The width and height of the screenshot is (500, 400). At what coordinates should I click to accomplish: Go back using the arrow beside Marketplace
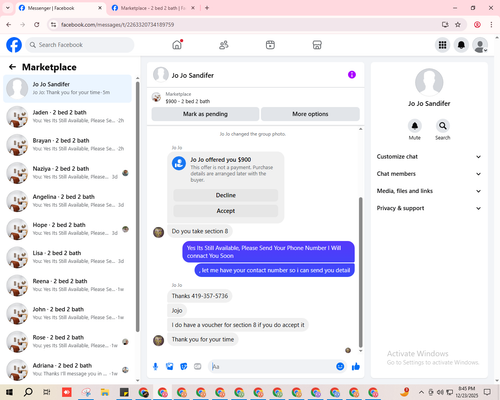(12, 67)
